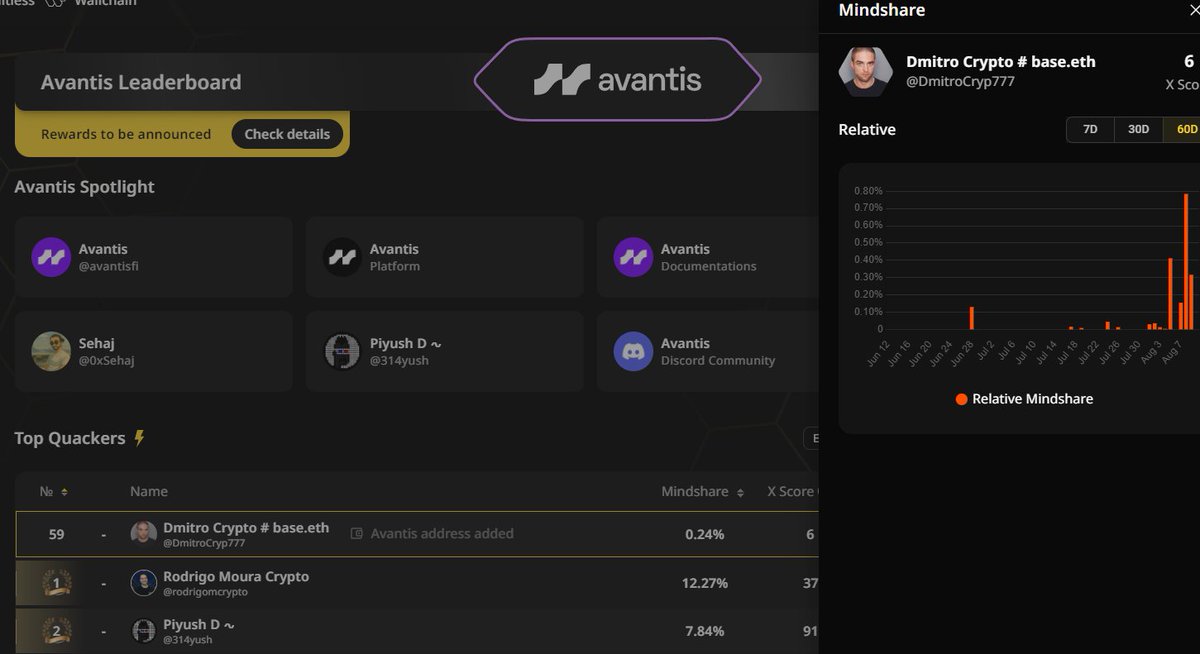This screenshot has width=1200, height=654.
Task: Click Dmitro Crypto's avatar in the leaderboard row
Action: click(144, 534)
